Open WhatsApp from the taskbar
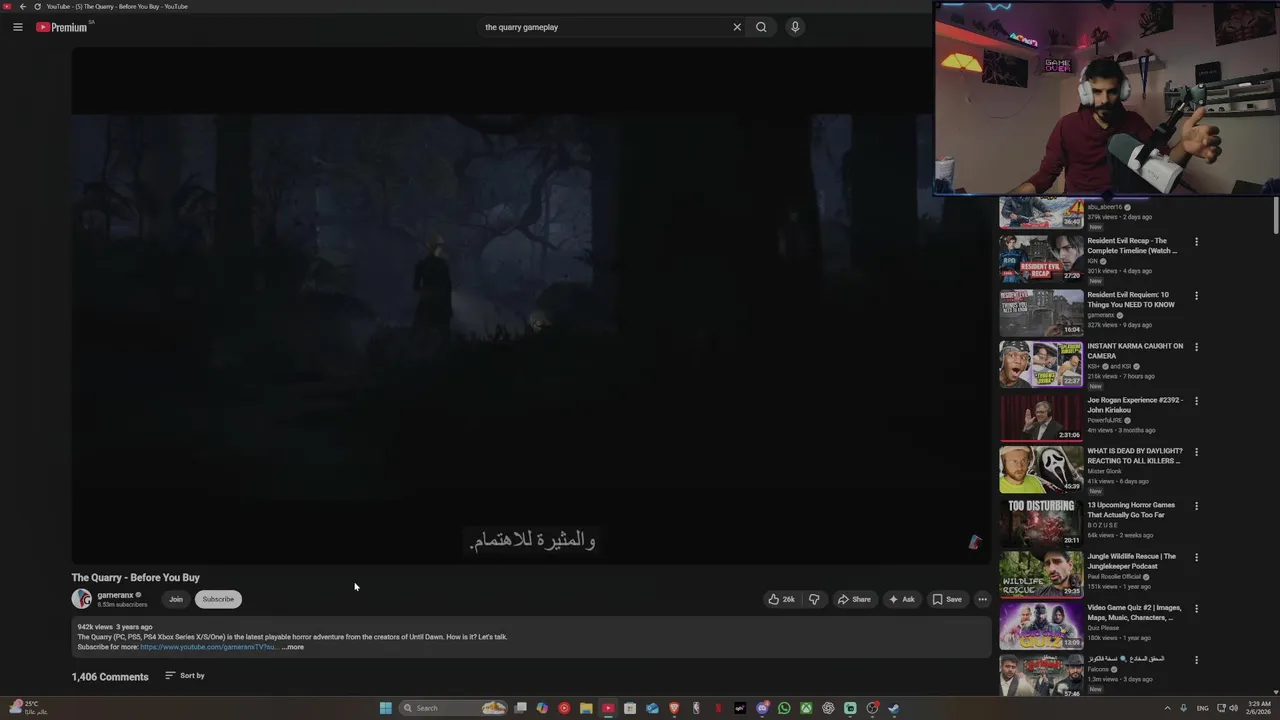Viewport: 1280px width, 720px height. [784, 708]
